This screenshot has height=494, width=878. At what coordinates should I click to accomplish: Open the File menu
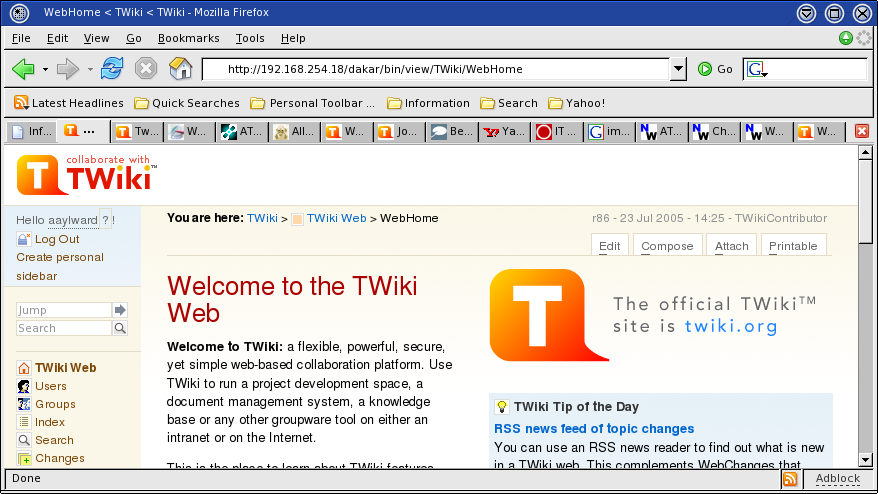pos(21,38)
